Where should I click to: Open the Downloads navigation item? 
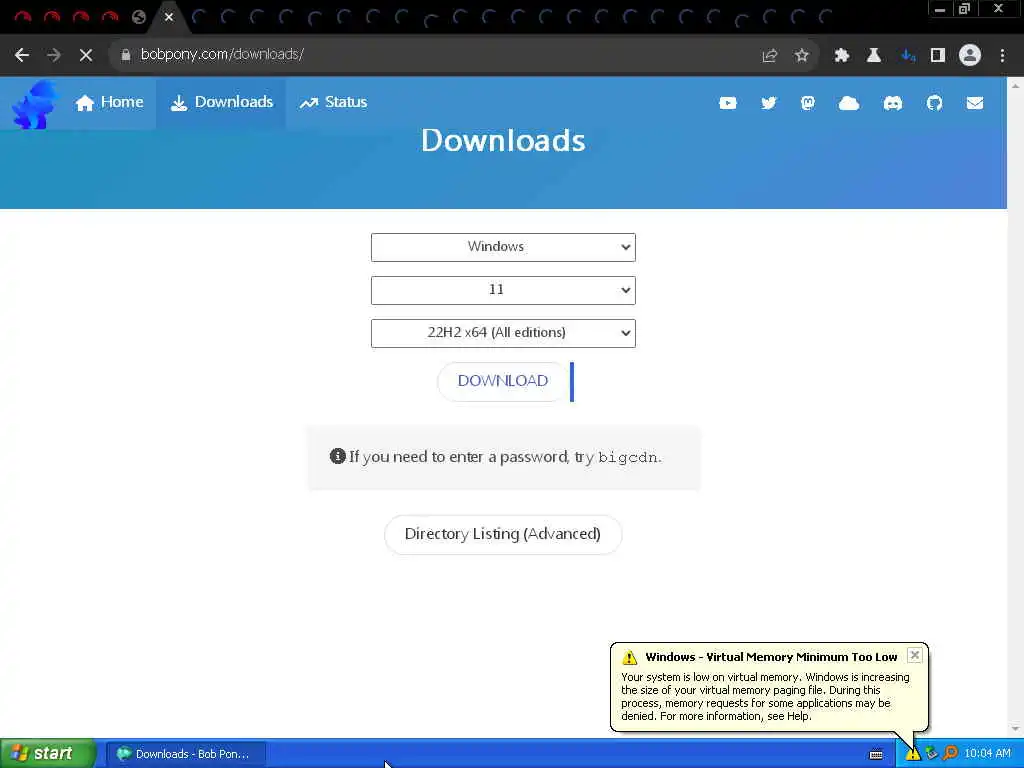point(221,103)
